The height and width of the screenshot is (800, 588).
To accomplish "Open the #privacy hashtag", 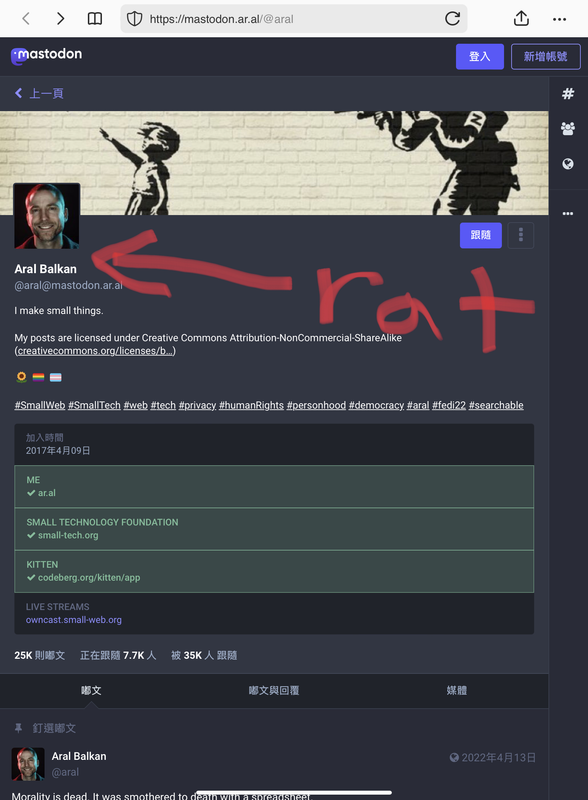I will pyautogui.click(x=197, y=406).
